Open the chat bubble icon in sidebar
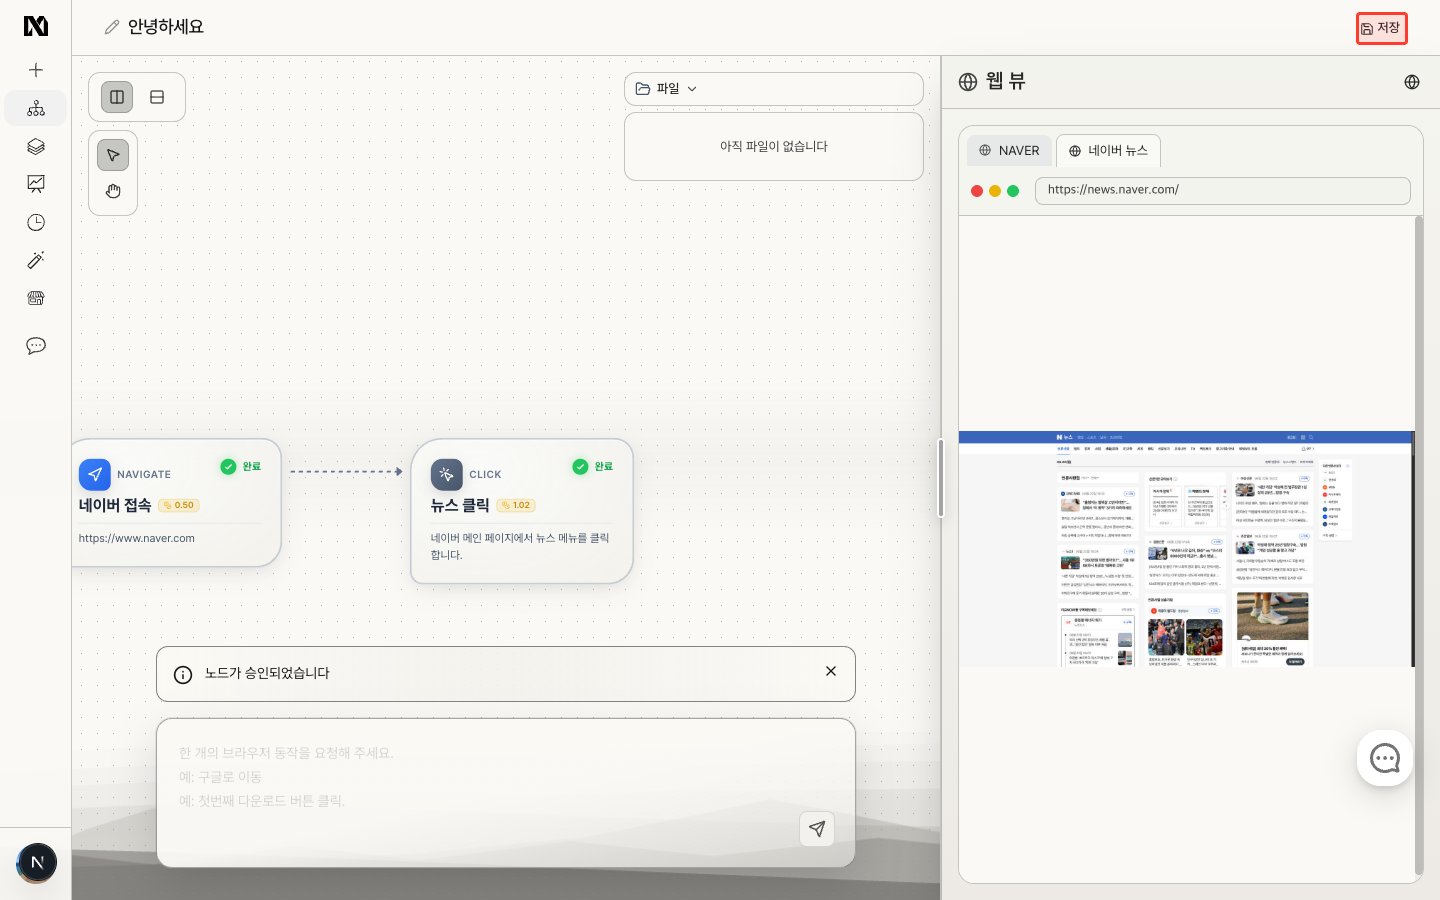Image resolution: width=1440 pixels, height=900 pixels. 36,346
